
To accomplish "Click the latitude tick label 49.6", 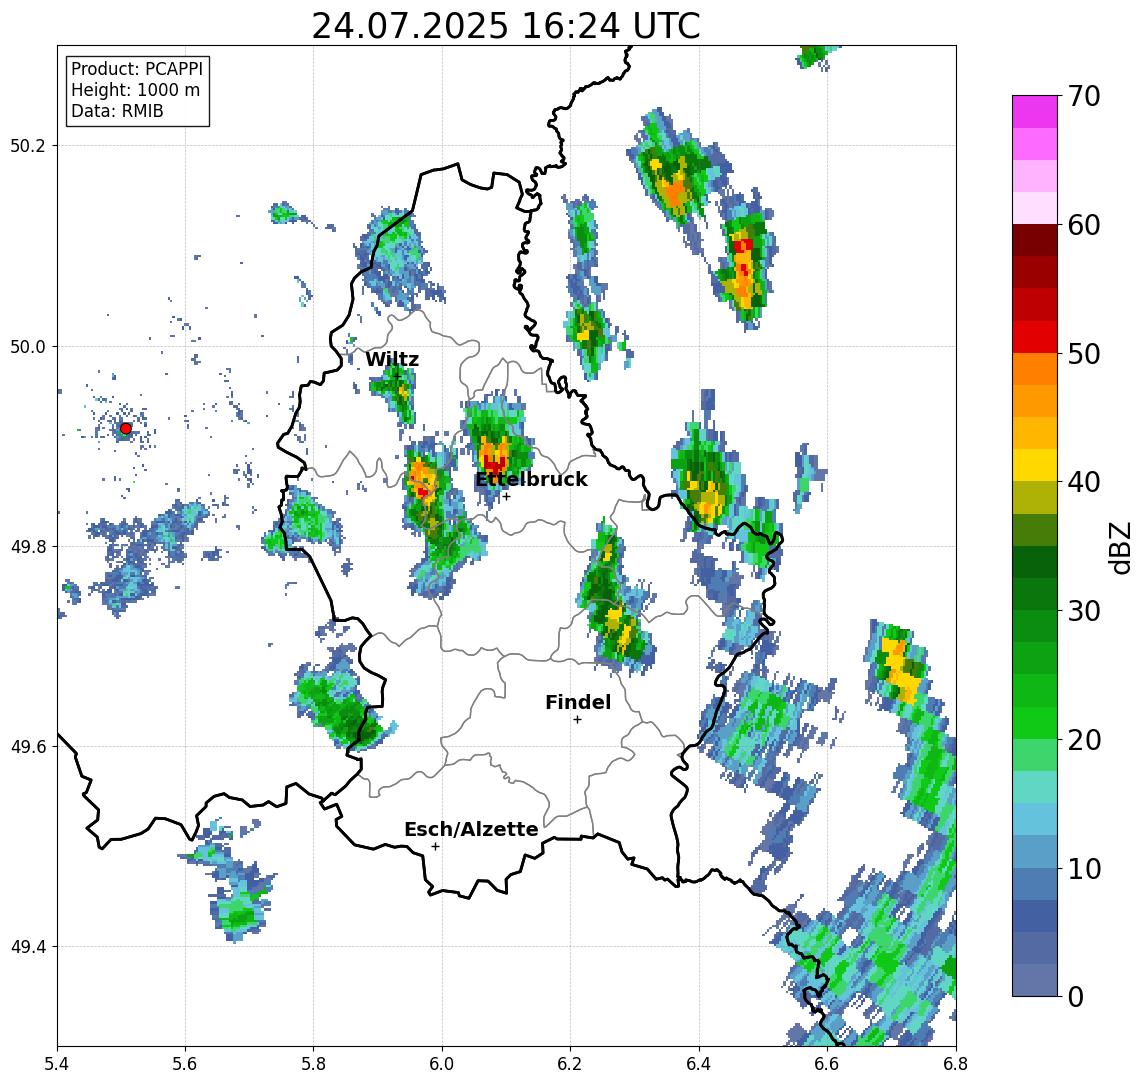I will [28, 747].
